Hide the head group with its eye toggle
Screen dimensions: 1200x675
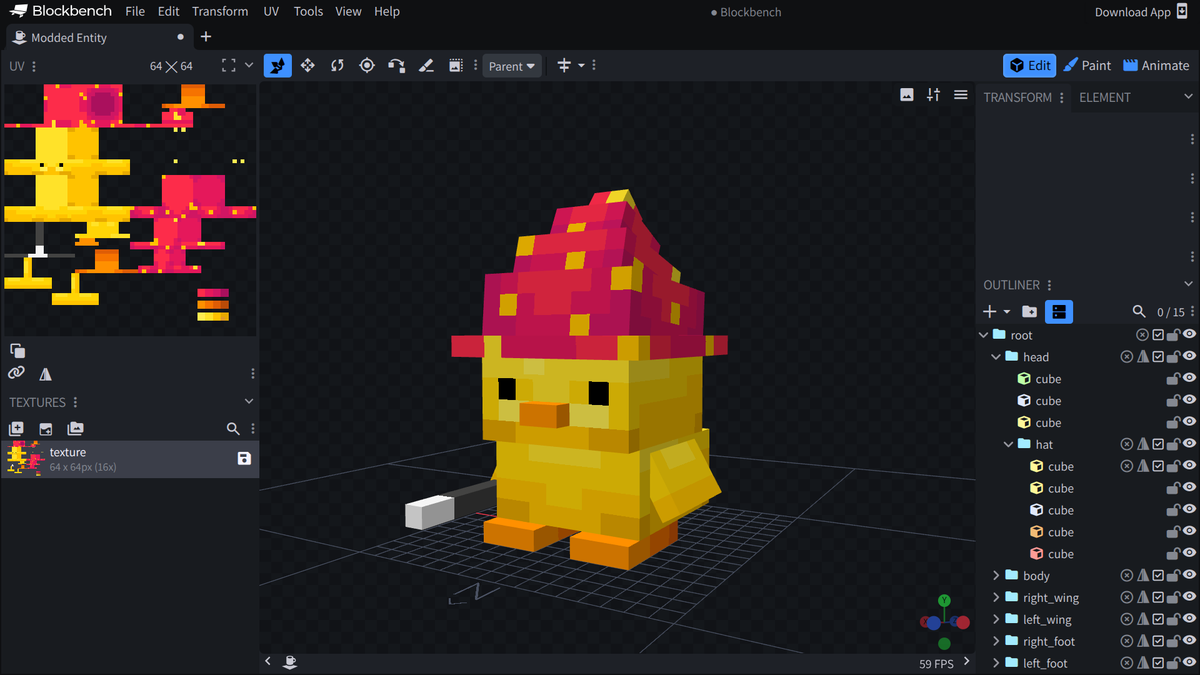(x=1190, y=356)
